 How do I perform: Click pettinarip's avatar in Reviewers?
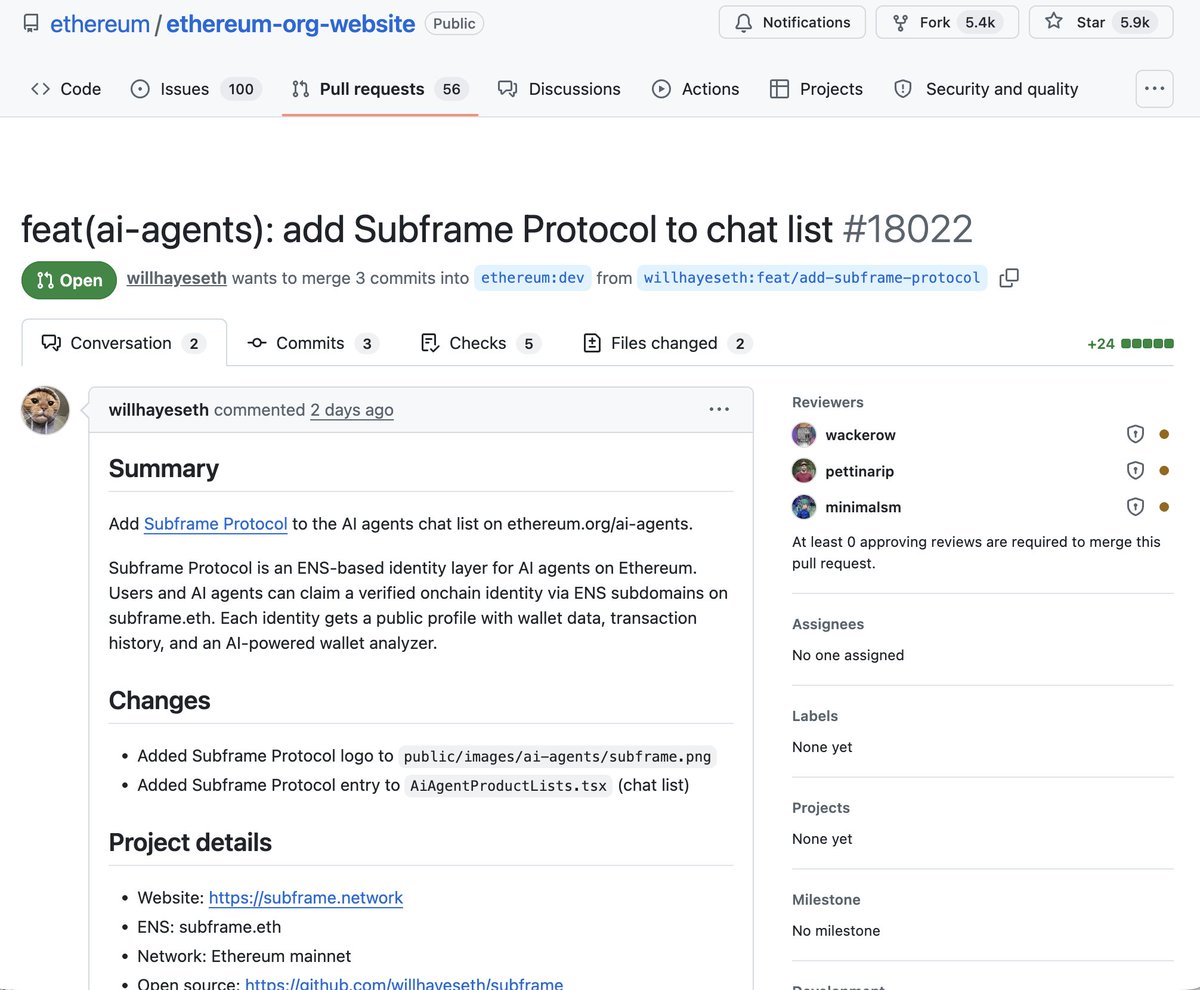[804, 471]
